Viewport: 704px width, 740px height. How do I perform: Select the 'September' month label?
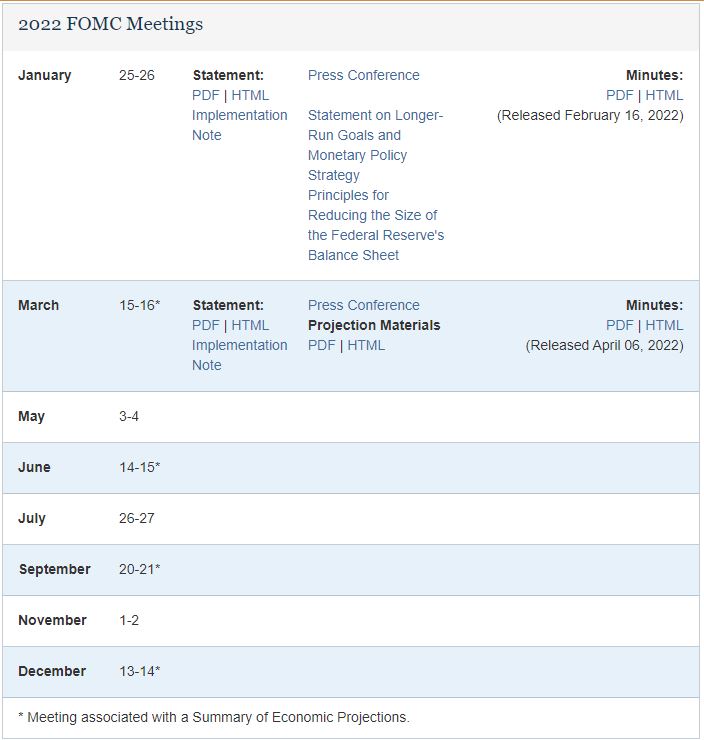point(55,570)
